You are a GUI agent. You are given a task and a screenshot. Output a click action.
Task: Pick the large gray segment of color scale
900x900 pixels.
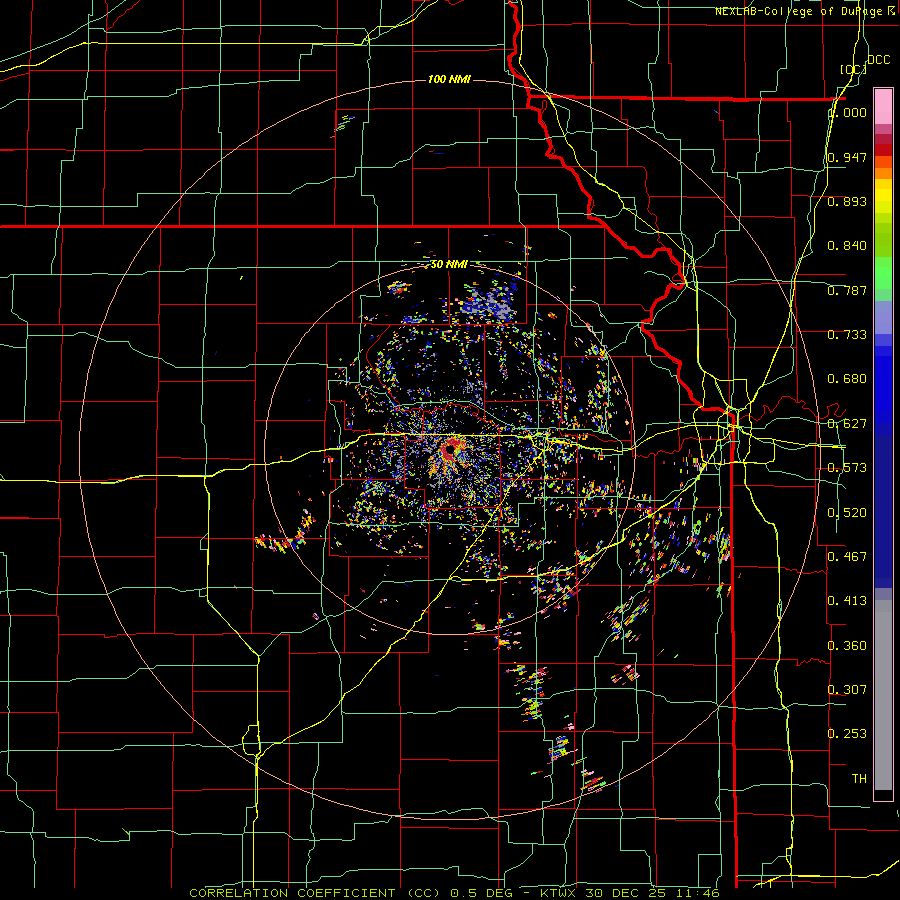(x=883, y=695)
